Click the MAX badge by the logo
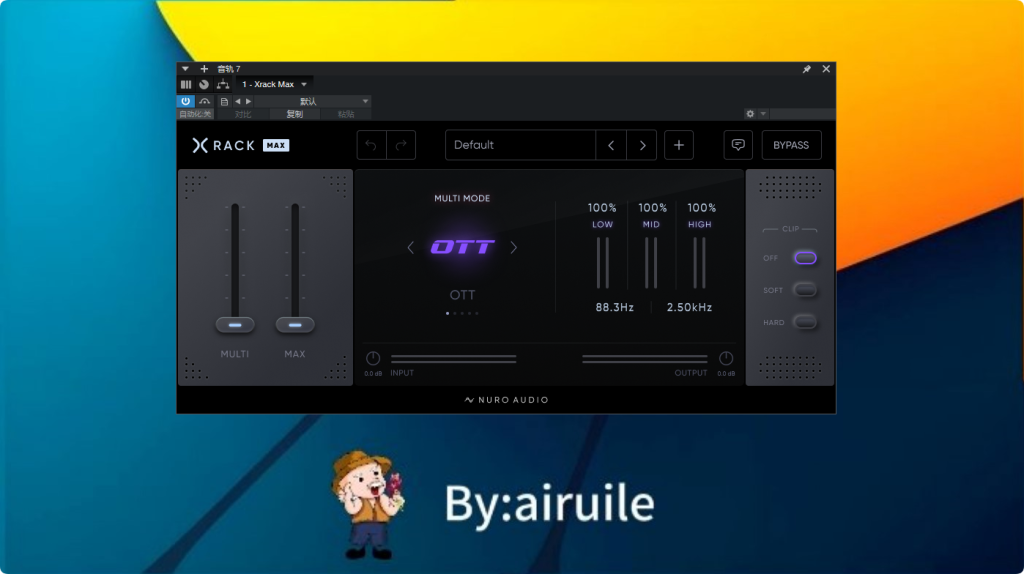1024x574 pixels. pos(276,145)
